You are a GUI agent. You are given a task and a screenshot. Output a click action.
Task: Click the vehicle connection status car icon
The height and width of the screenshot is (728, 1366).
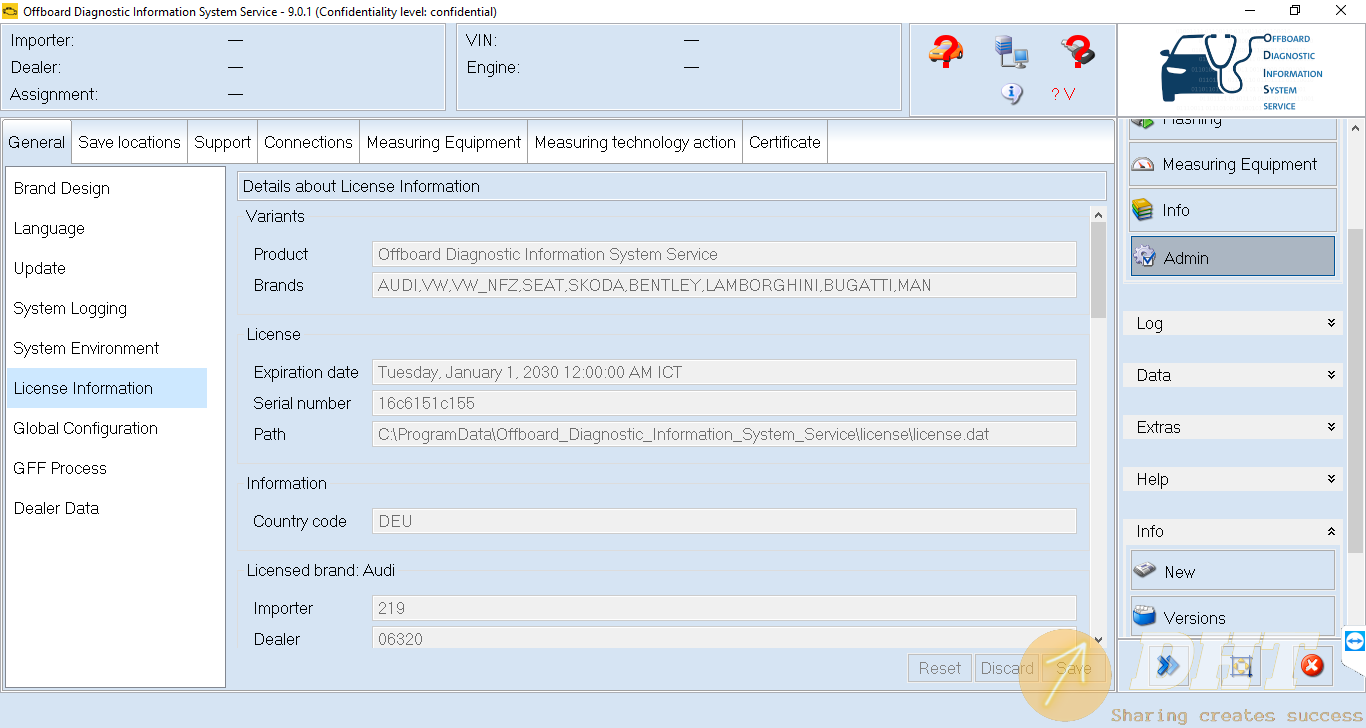coord(945,50)
